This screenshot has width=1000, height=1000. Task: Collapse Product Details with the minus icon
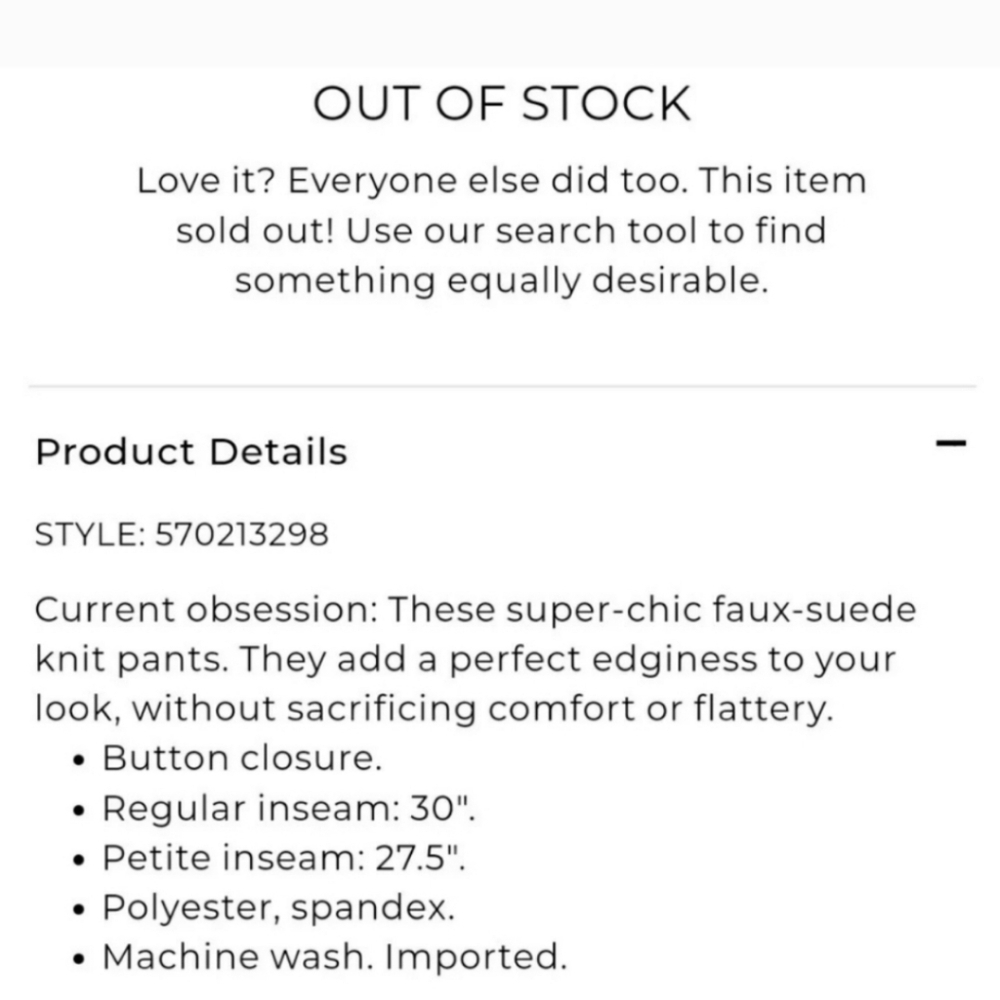click(x=951, y=443)
